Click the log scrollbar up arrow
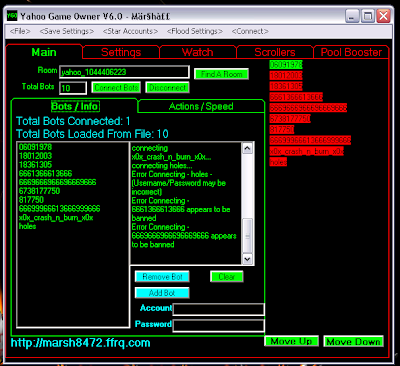 point(247,148)
